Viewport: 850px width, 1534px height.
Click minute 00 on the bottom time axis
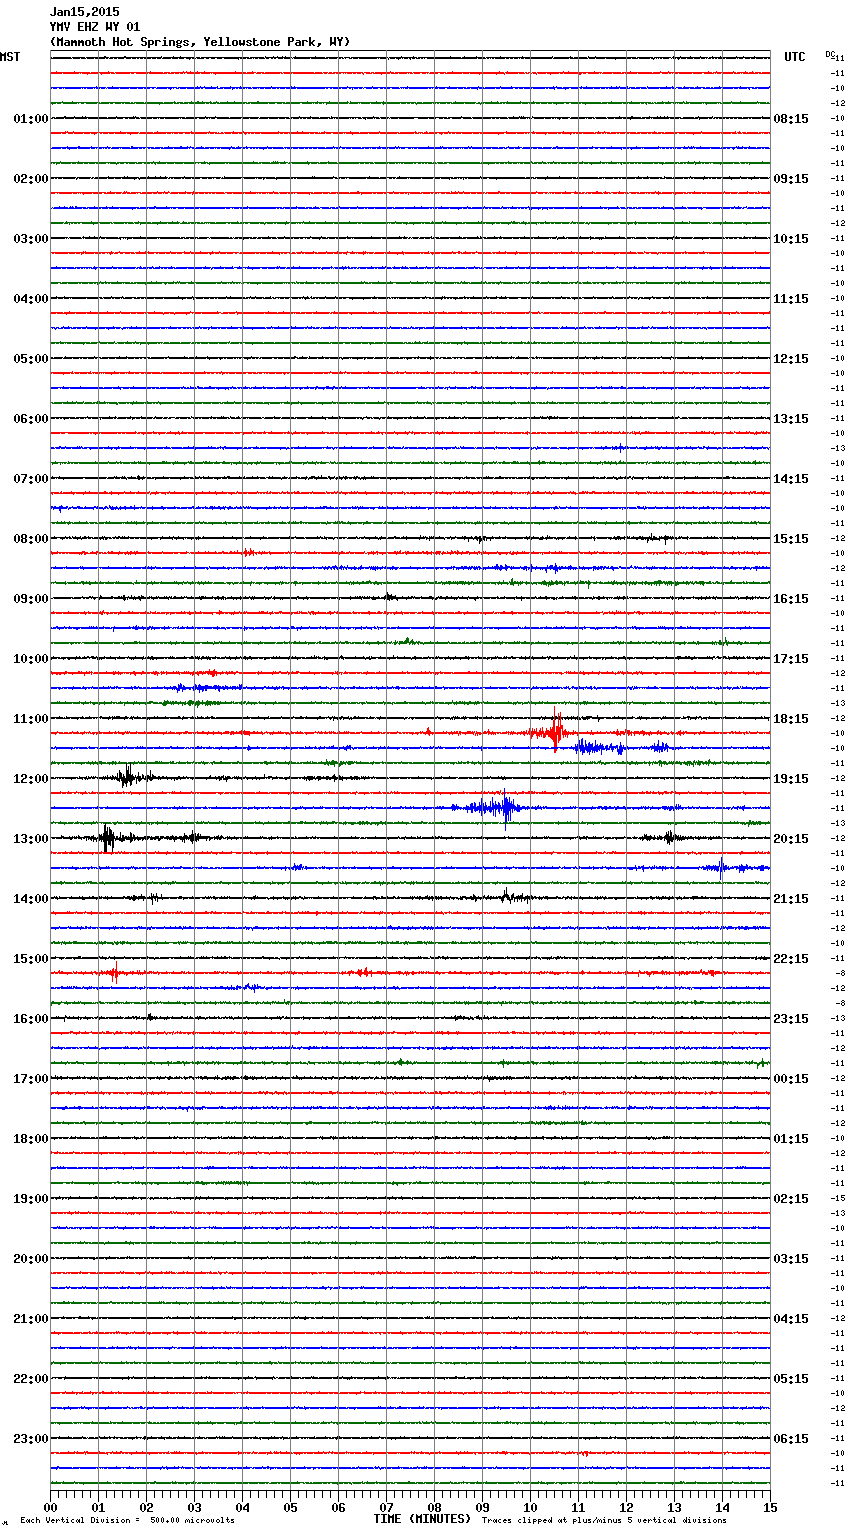coord(50,1507)
